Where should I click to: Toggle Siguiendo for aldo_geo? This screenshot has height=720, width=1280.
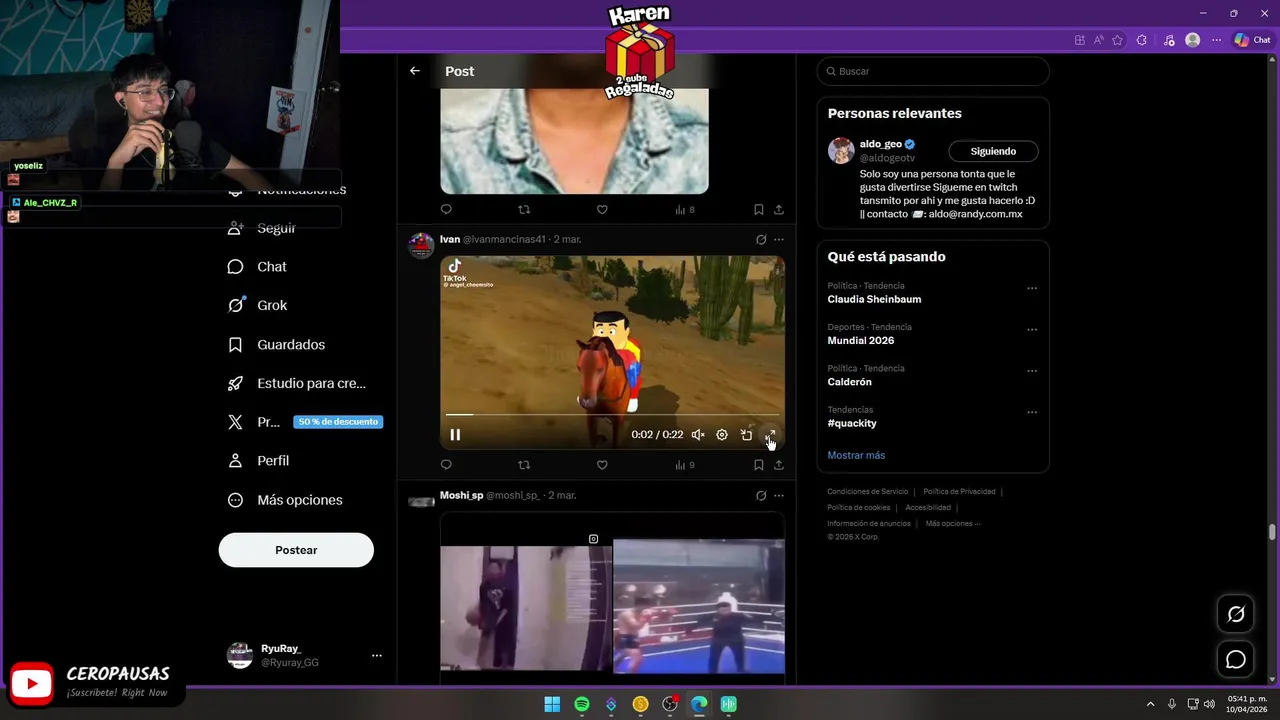point(993,151)
